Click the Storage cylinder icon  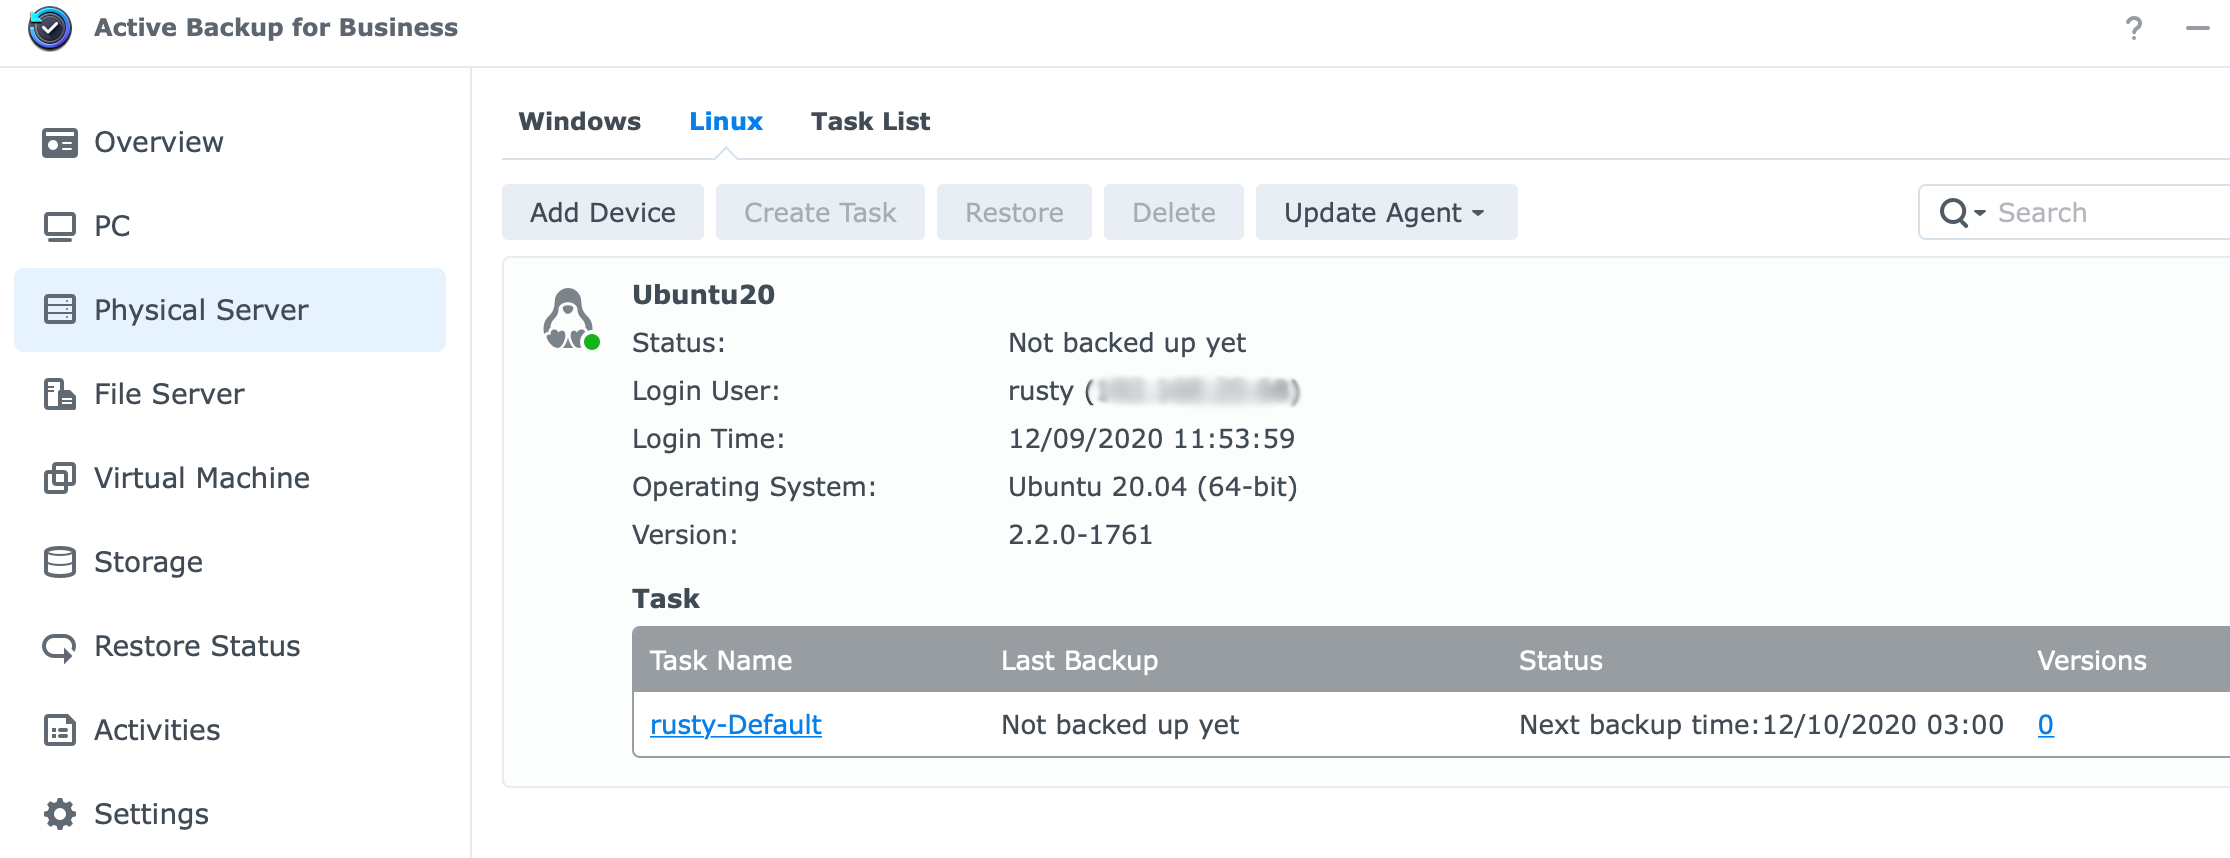pyautogui.click(x=60, y=562)
